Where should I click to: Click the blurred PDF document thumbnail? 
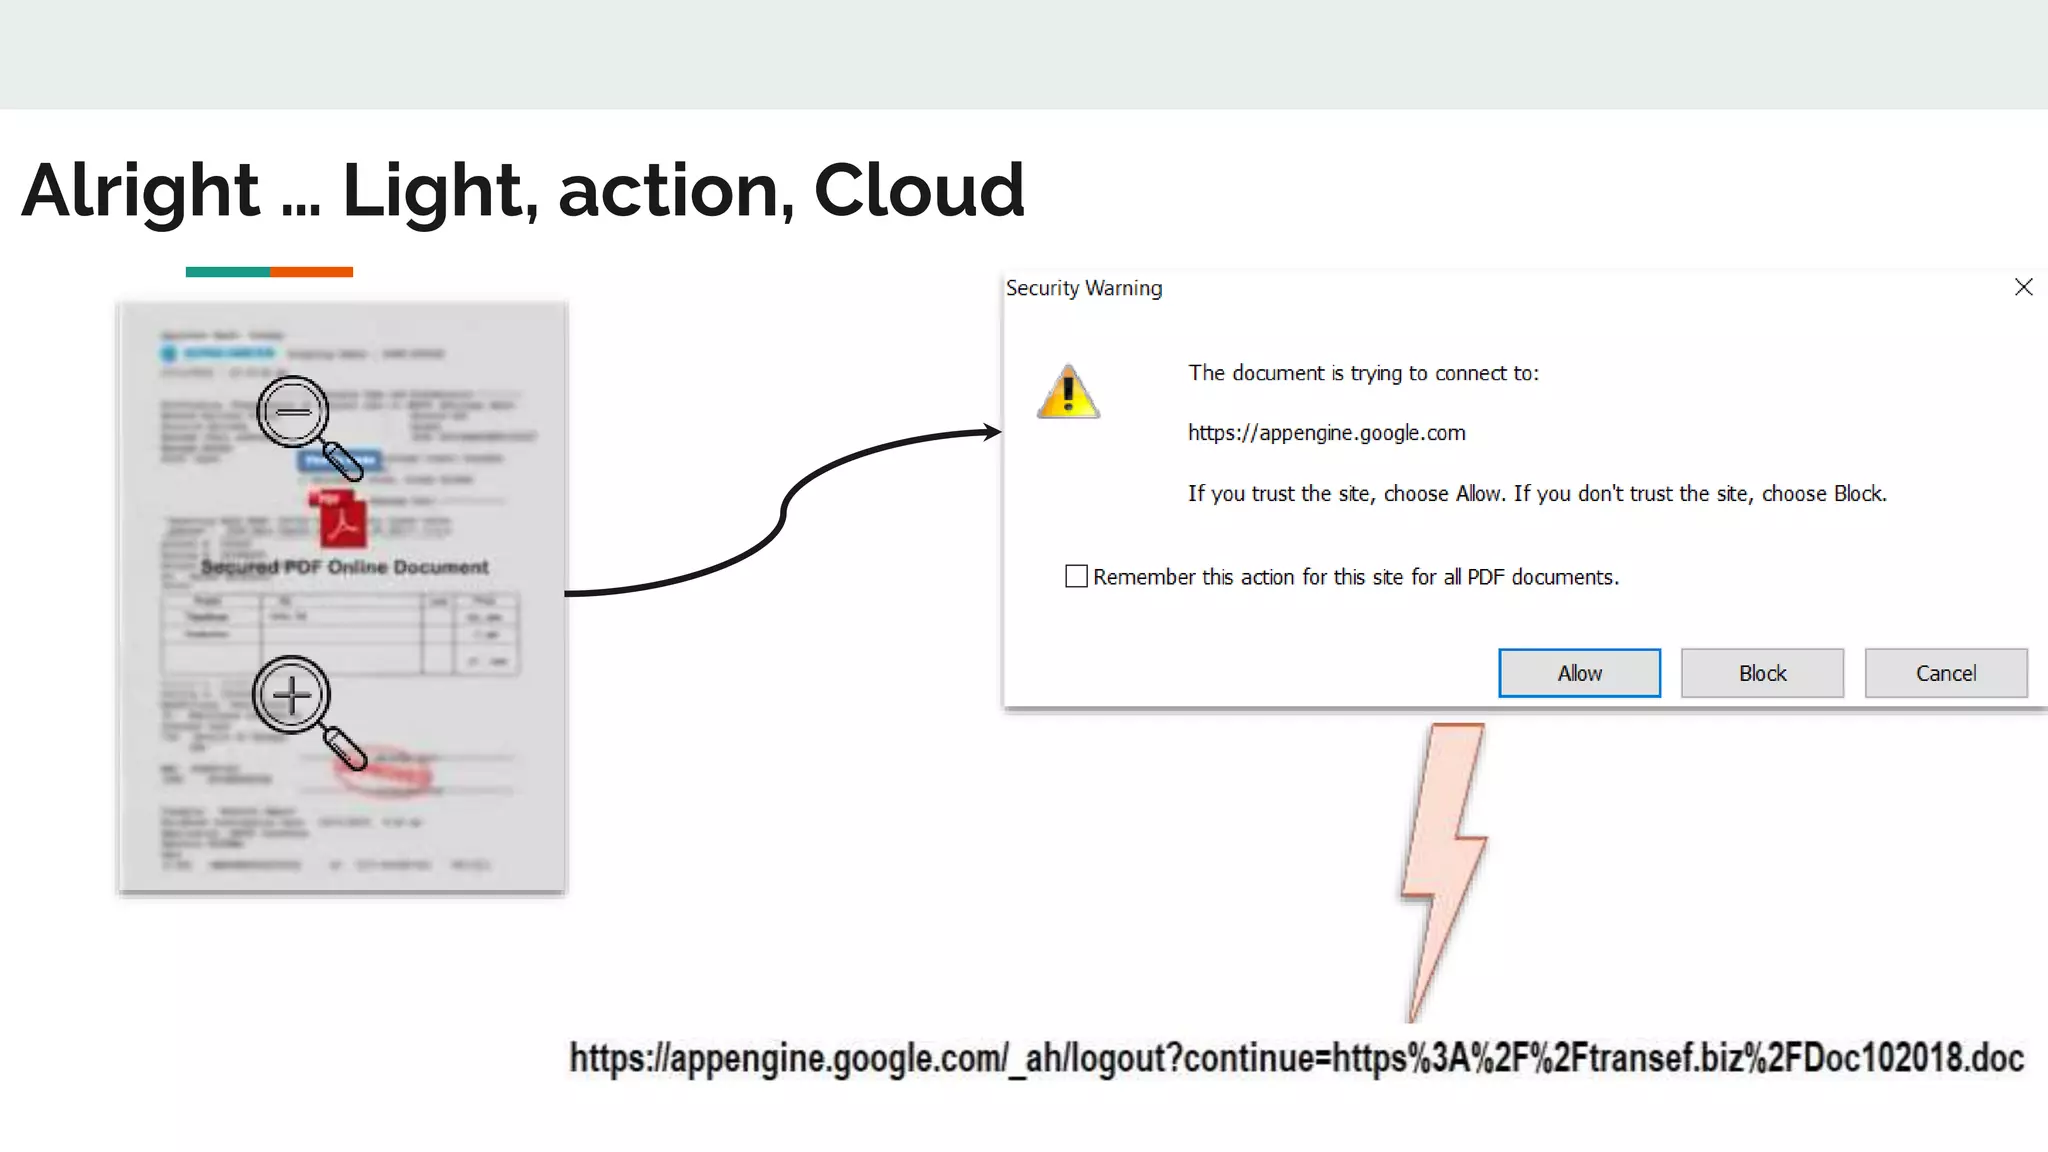[x=342, y=597]
